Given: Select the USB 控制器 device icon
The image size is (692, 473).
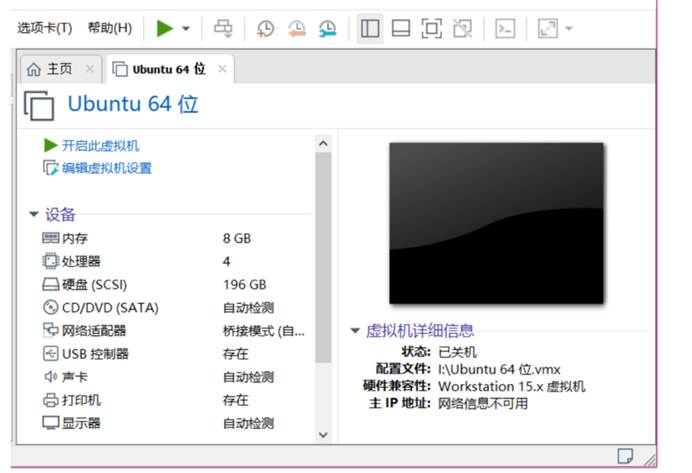Looking at the screenshot, I should (x=50, y=353).
